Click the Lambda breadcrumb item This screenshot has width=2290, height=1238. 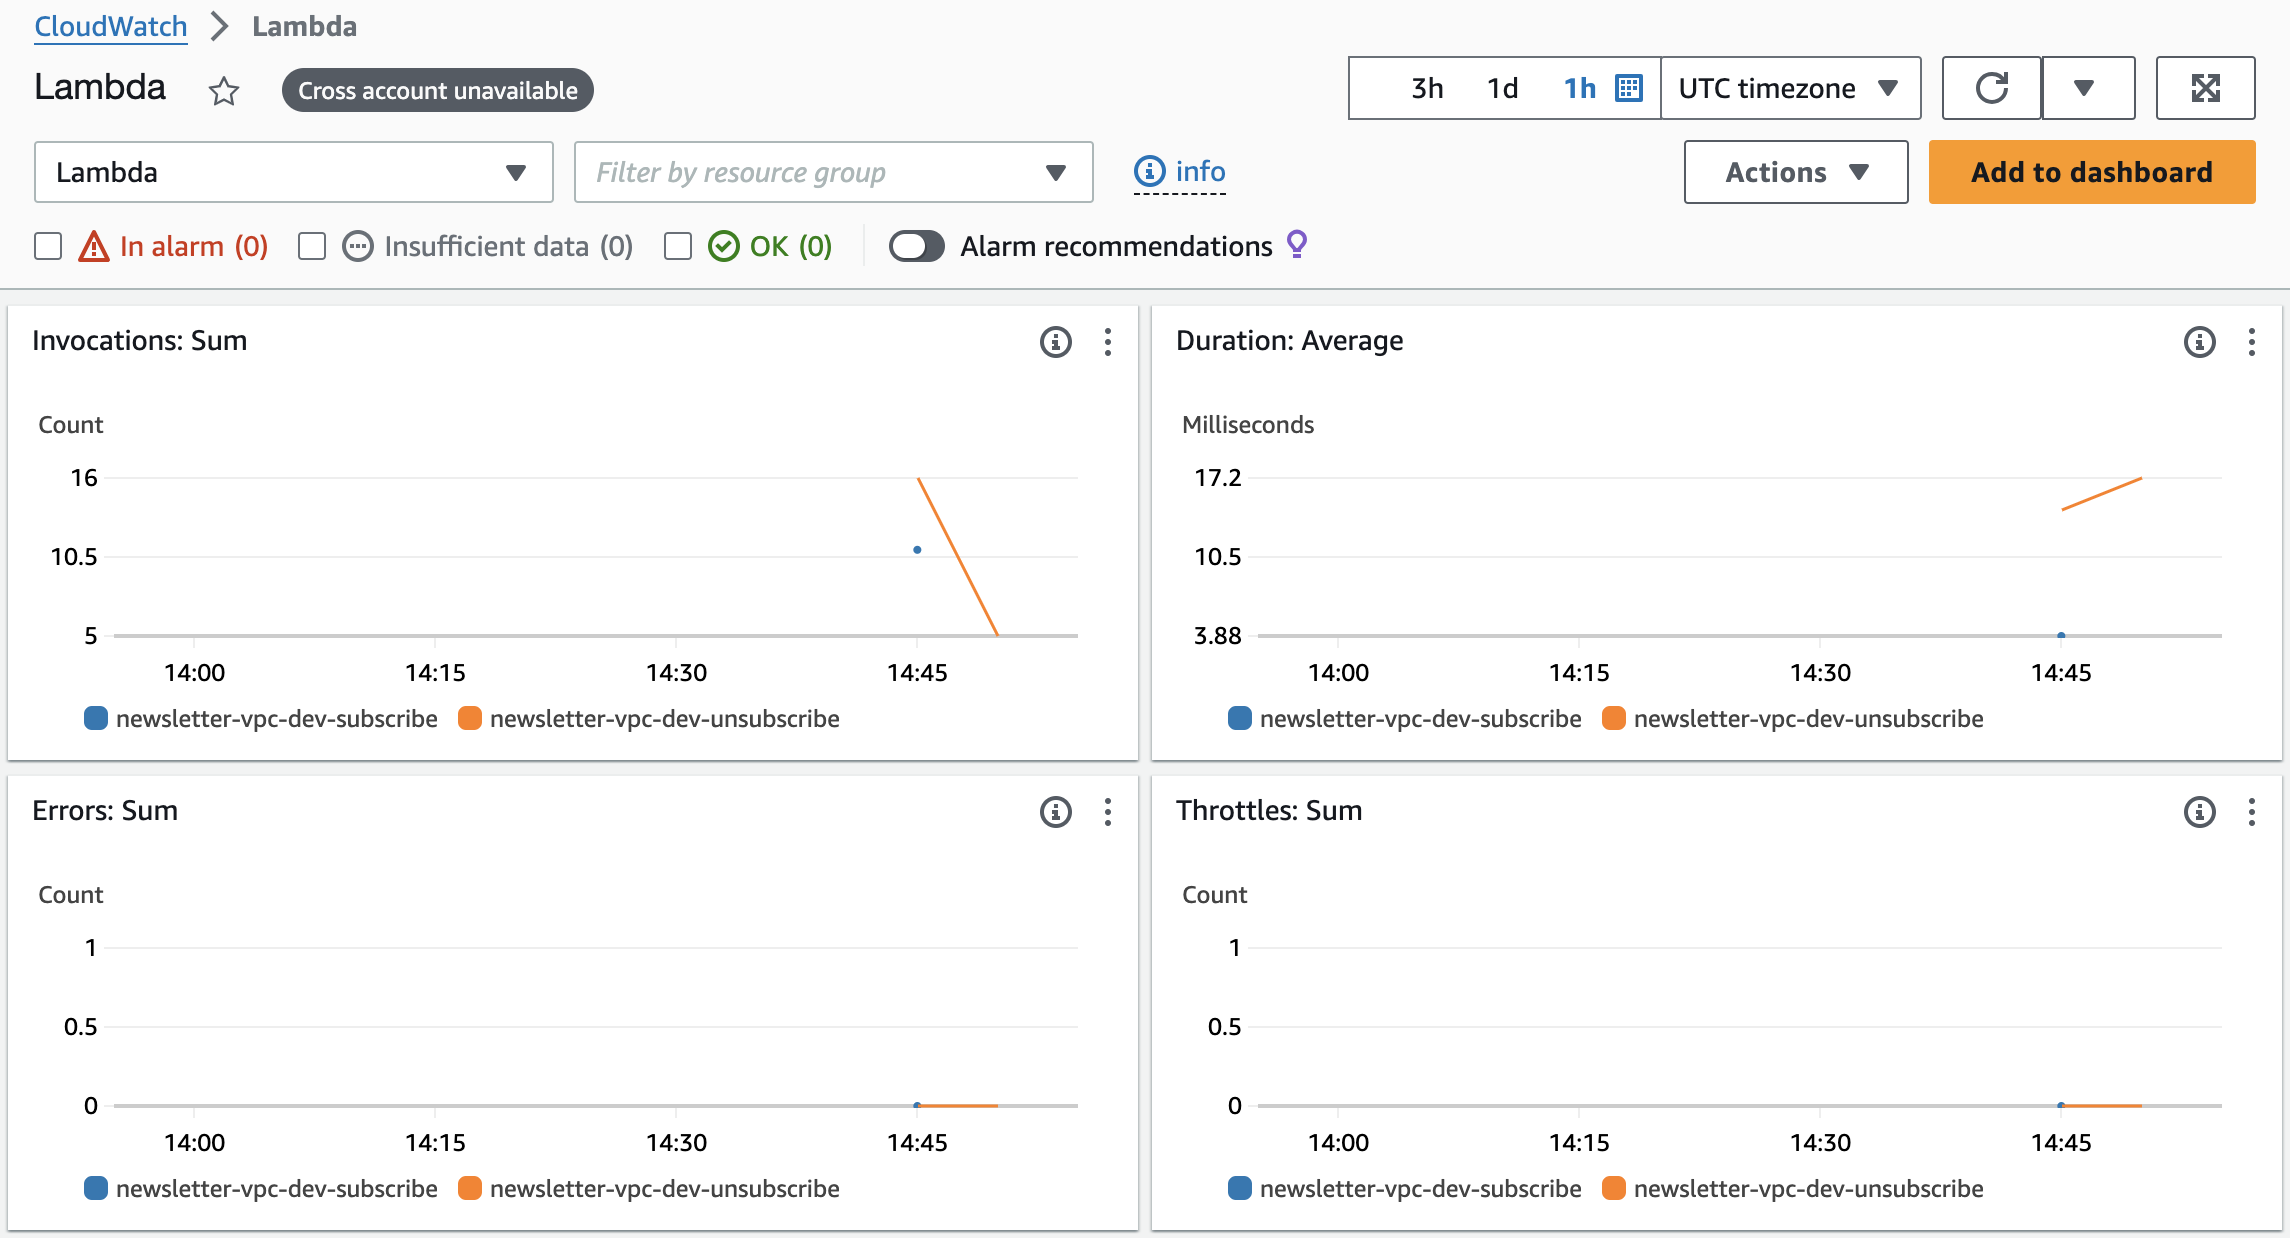click(304, 26)
